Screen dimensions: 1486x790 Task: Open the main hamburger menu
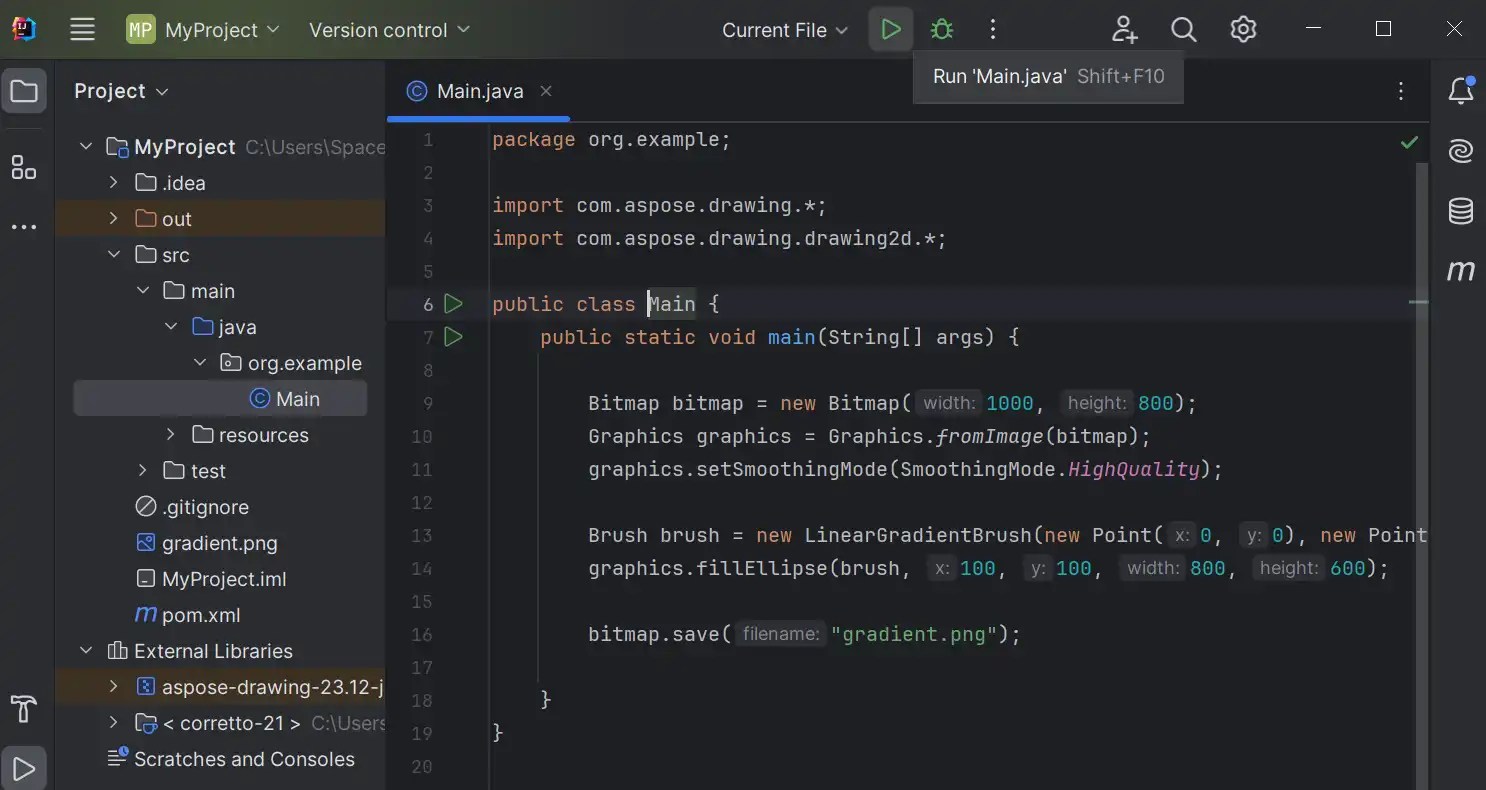[x=82, y=29]
